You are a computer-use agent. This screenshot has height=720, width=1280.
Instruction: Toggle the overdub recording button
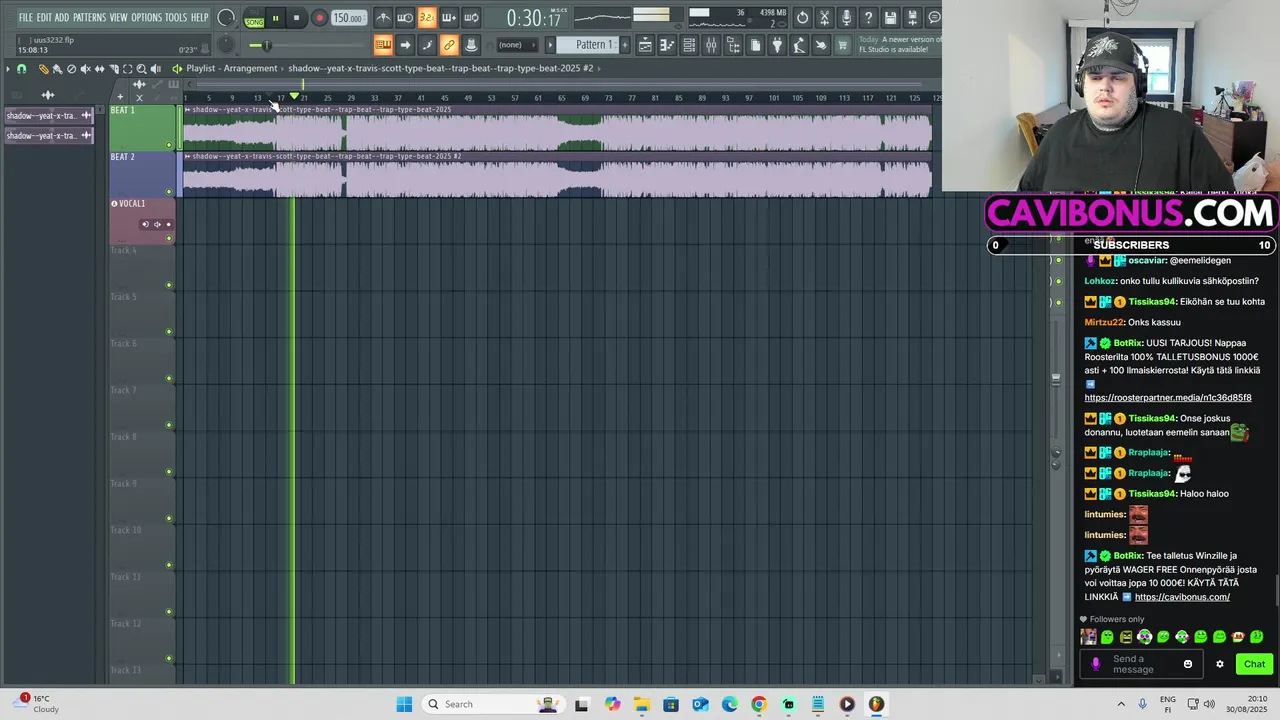tap(449, 18)
